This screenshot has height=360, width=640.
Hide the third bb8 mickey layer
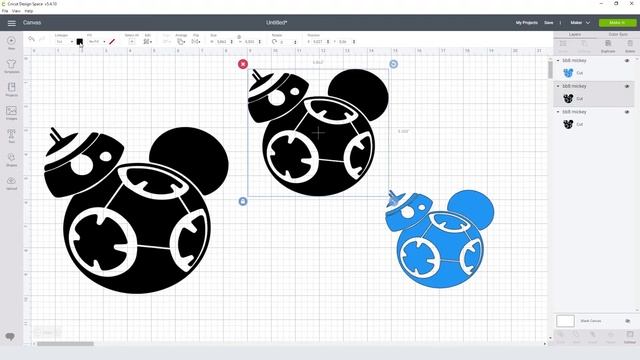[x=627, y=112]
